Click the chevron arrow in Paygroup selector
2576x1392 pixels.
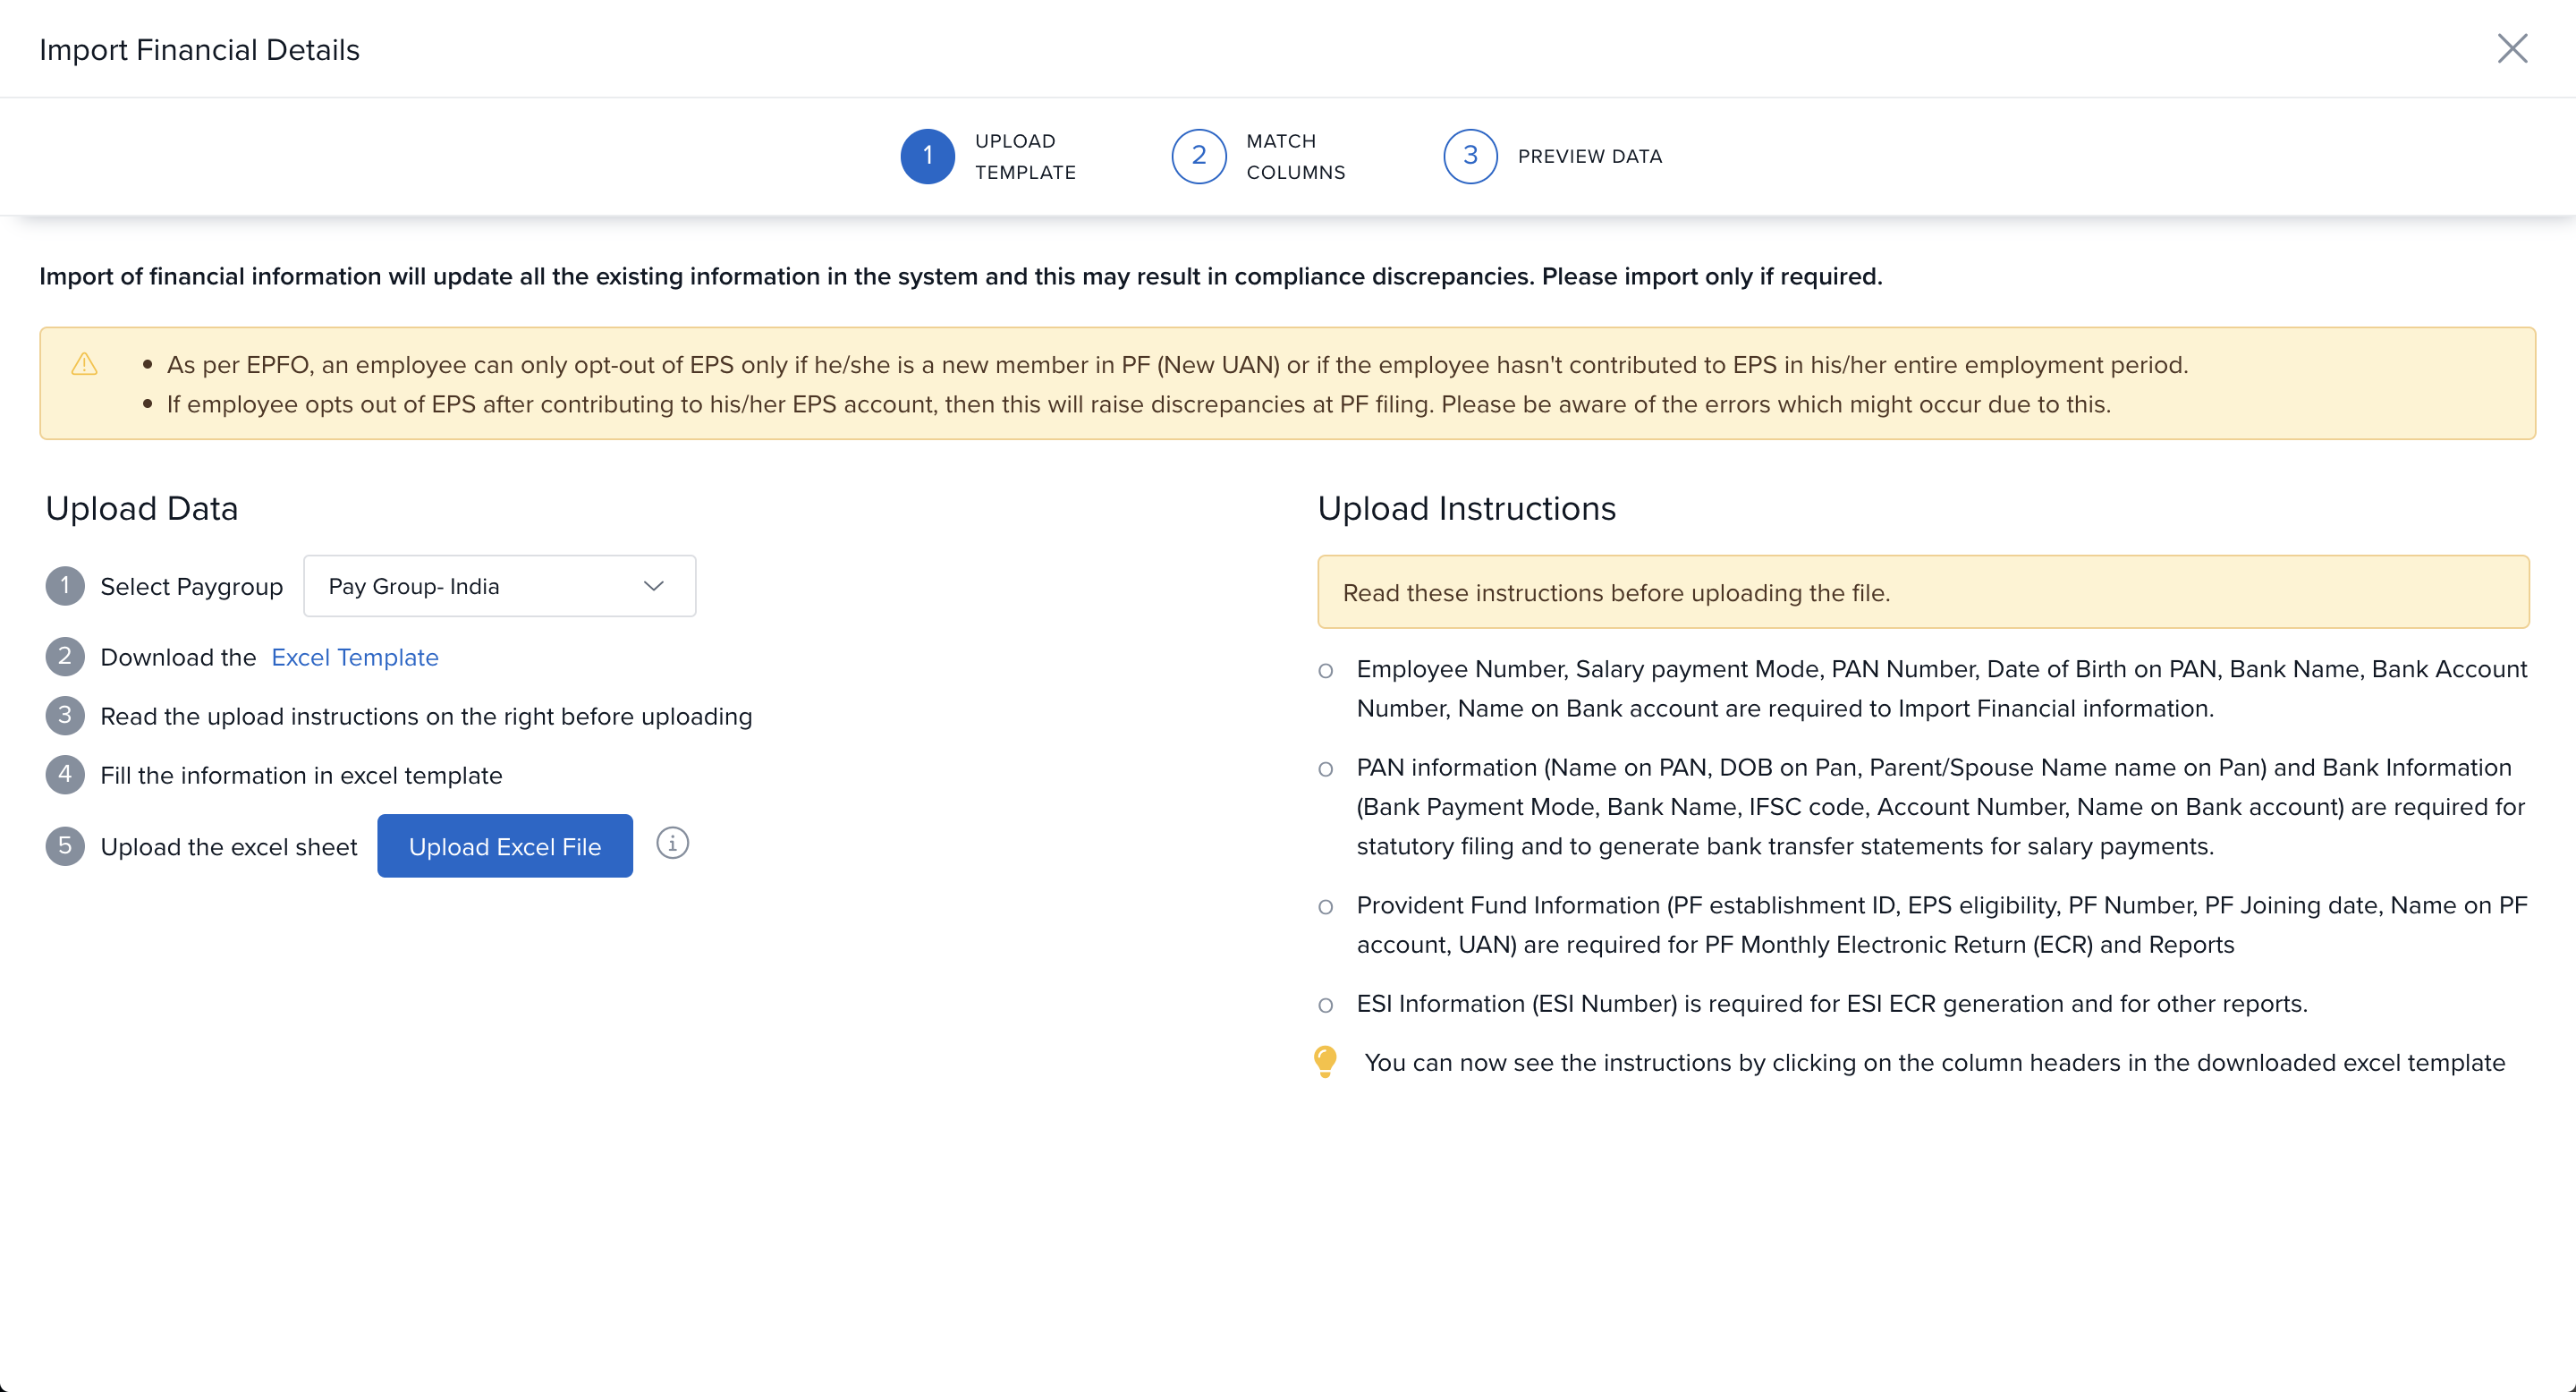654,586
